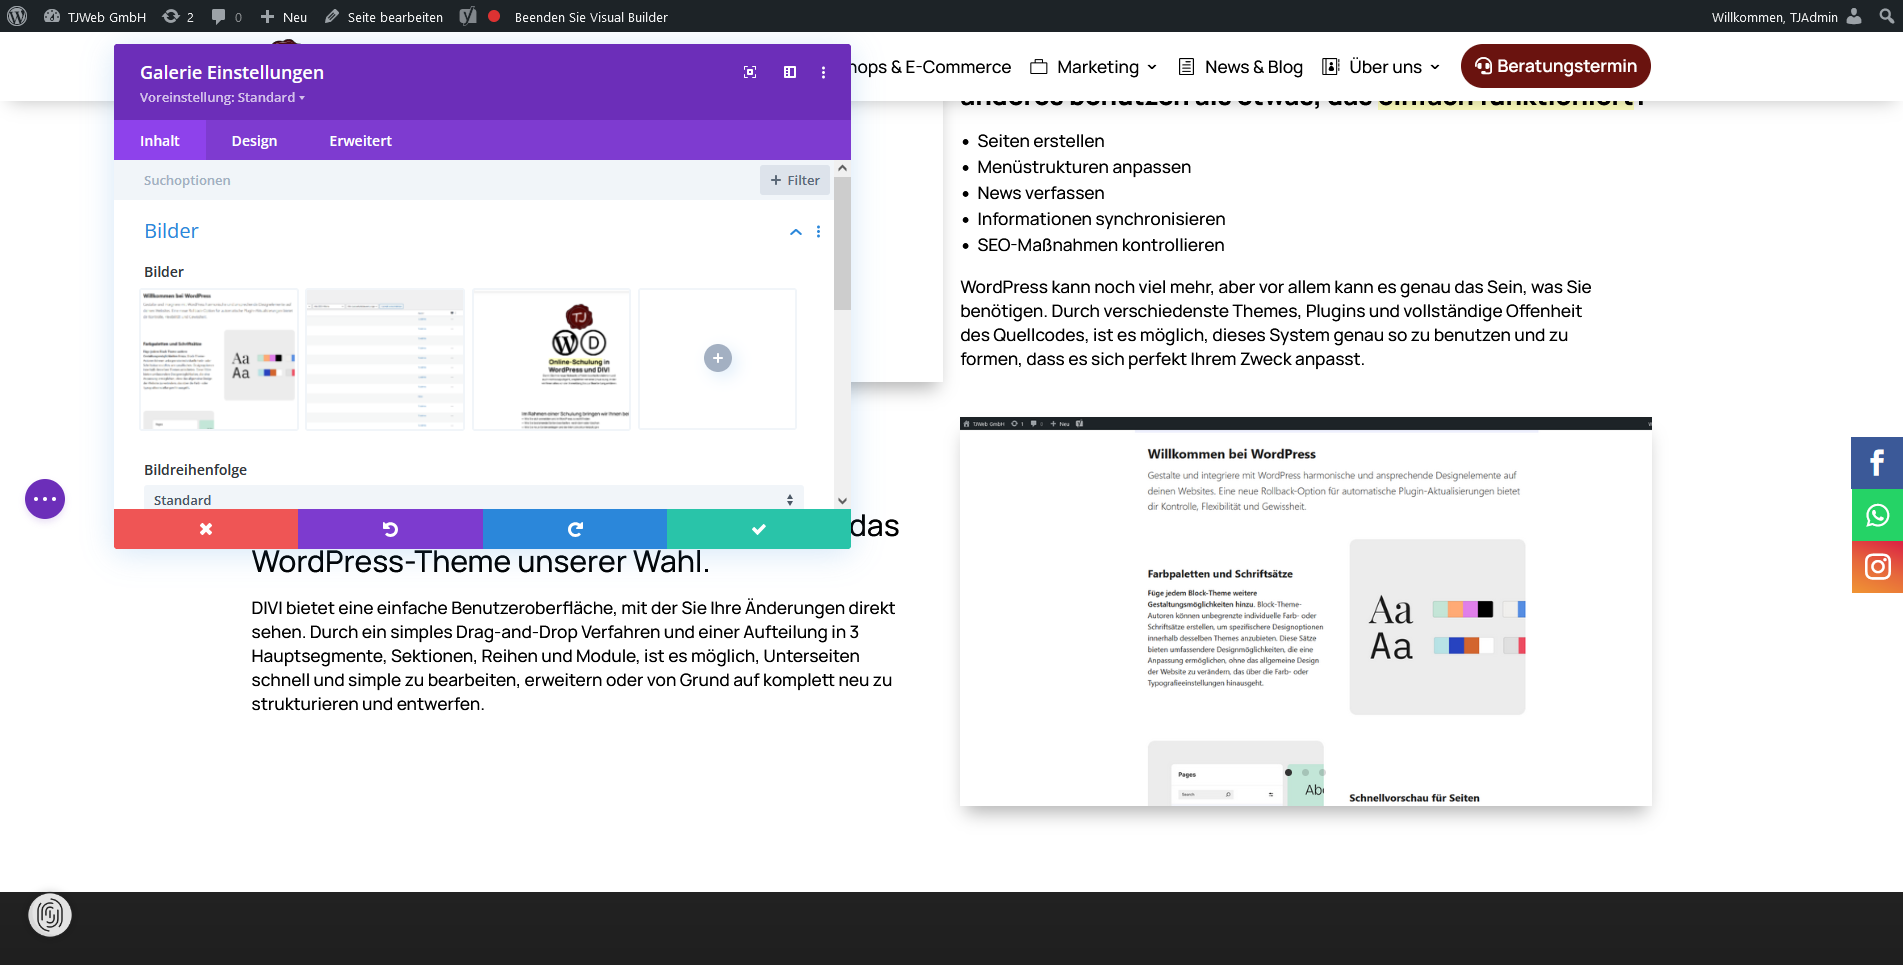The width and height of the screenshot is (1903, 965).
Task: Click the Filter button
Action: click(x=795, y=180)
